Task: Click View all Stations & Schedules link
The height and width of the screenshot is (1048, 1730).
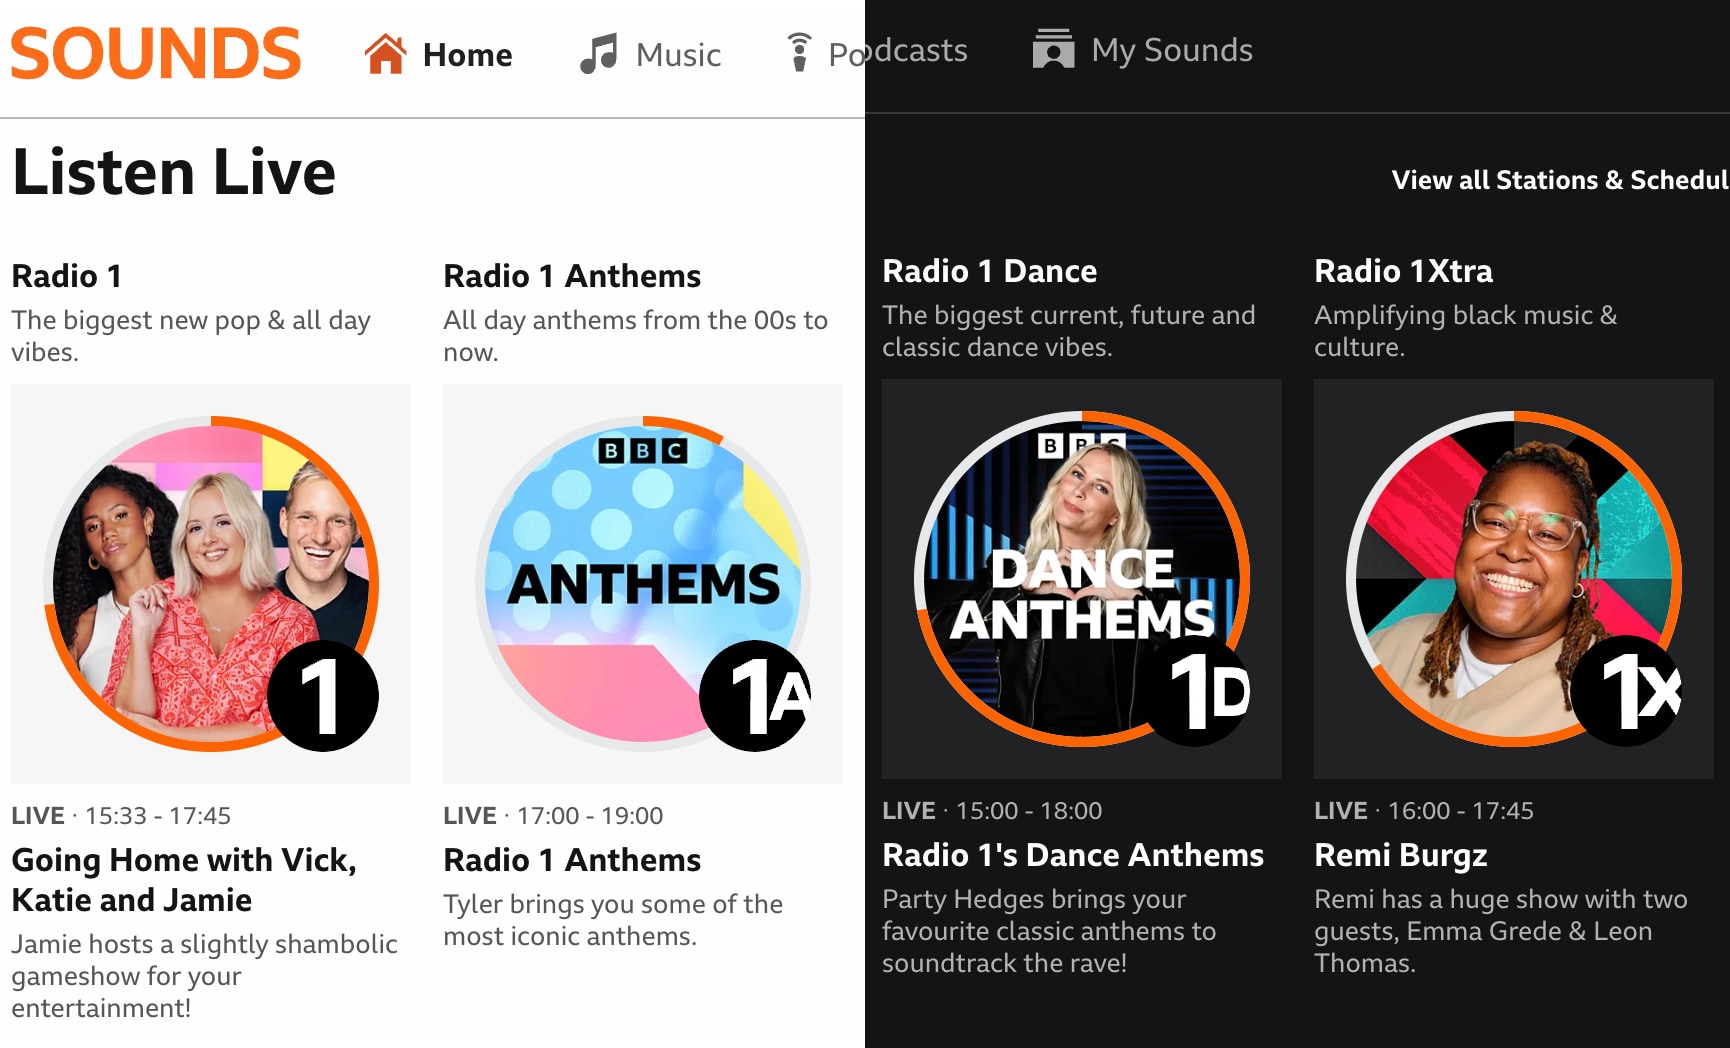Action: pos(1559,180)
